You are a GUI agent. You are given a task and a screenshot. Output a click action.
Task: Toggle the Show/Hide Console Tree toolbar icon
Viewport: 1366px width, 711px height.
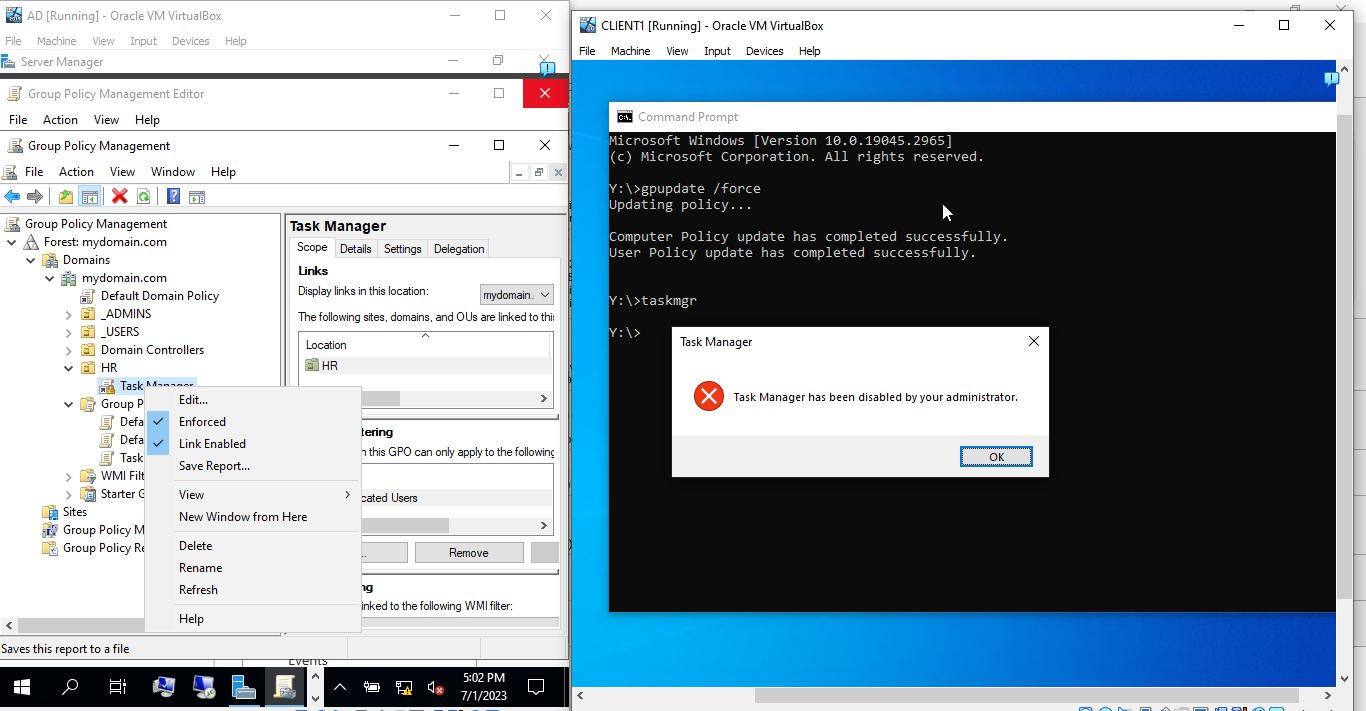[x=90, y=197]
